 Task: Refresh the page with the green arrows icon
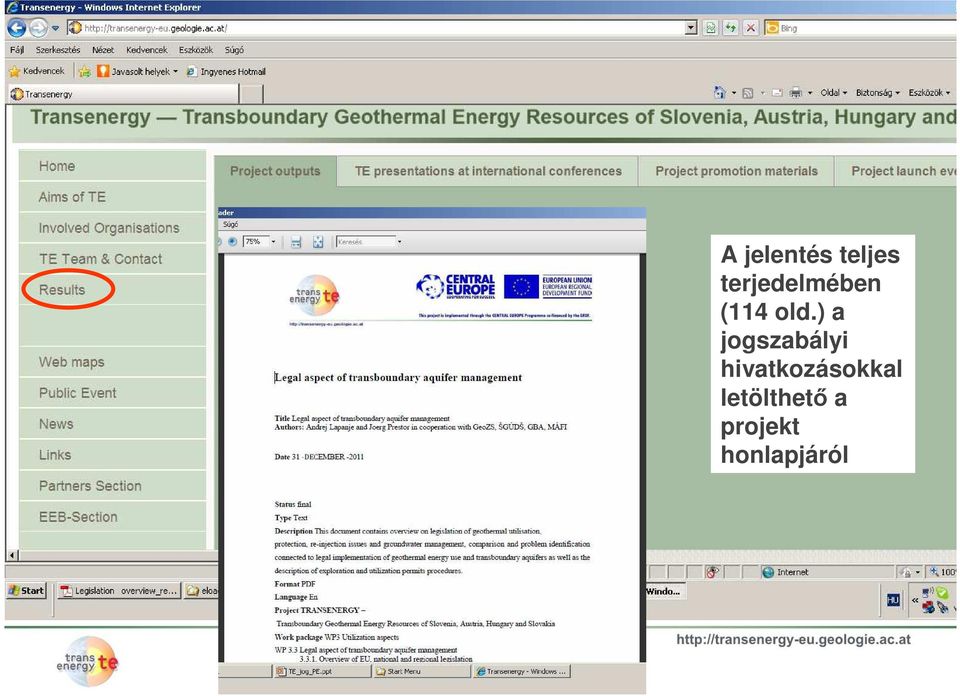click(x=730, y=28)
